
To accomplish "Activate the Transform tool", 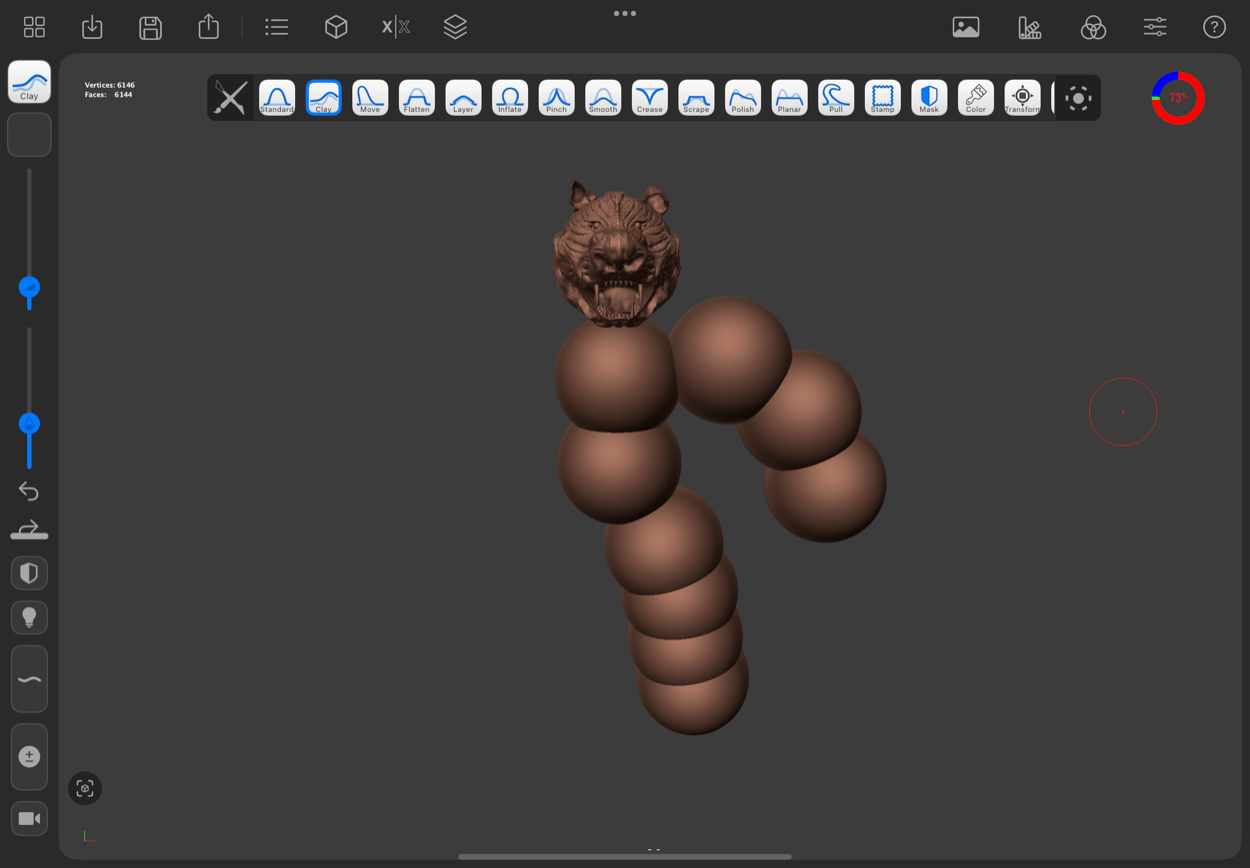I will point(1022,98).
